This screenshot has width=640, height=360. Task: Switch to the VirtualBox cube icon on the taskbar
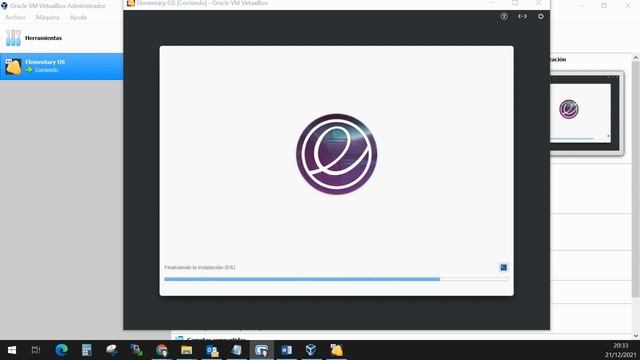311,350
